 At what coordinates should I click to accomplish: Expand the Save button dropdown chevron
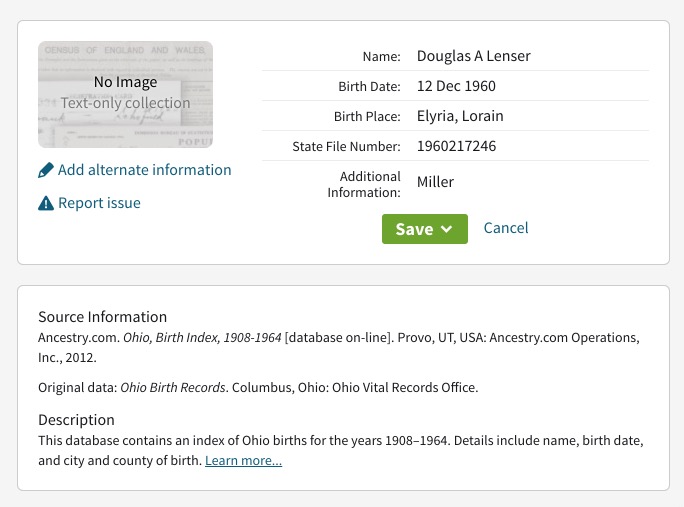[x=447, y=229]
